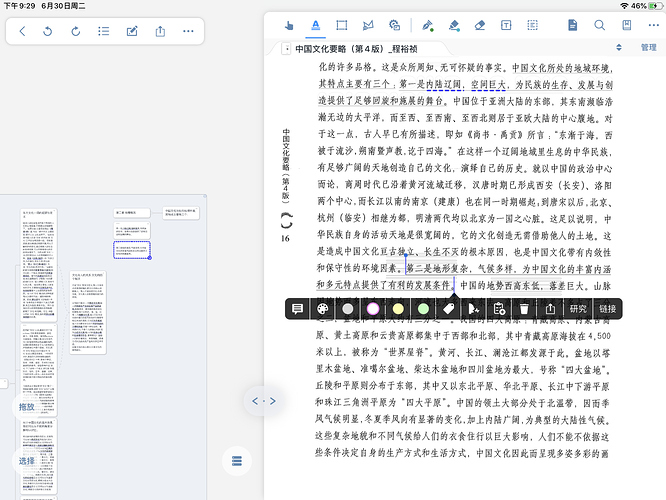Image resolution: width=666 pixels, height=500 pixels.
Task: Copy excerpt with the clipboard icon
Action: [x=499, y=309]
